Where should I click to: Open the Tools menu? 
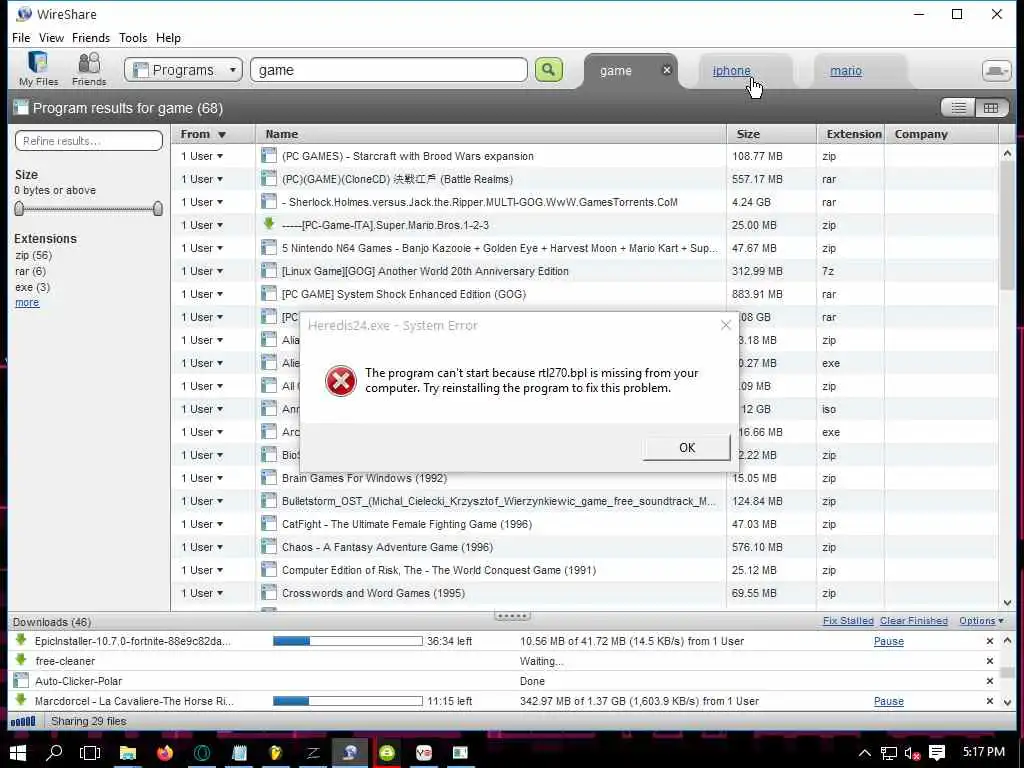point(133,38)
